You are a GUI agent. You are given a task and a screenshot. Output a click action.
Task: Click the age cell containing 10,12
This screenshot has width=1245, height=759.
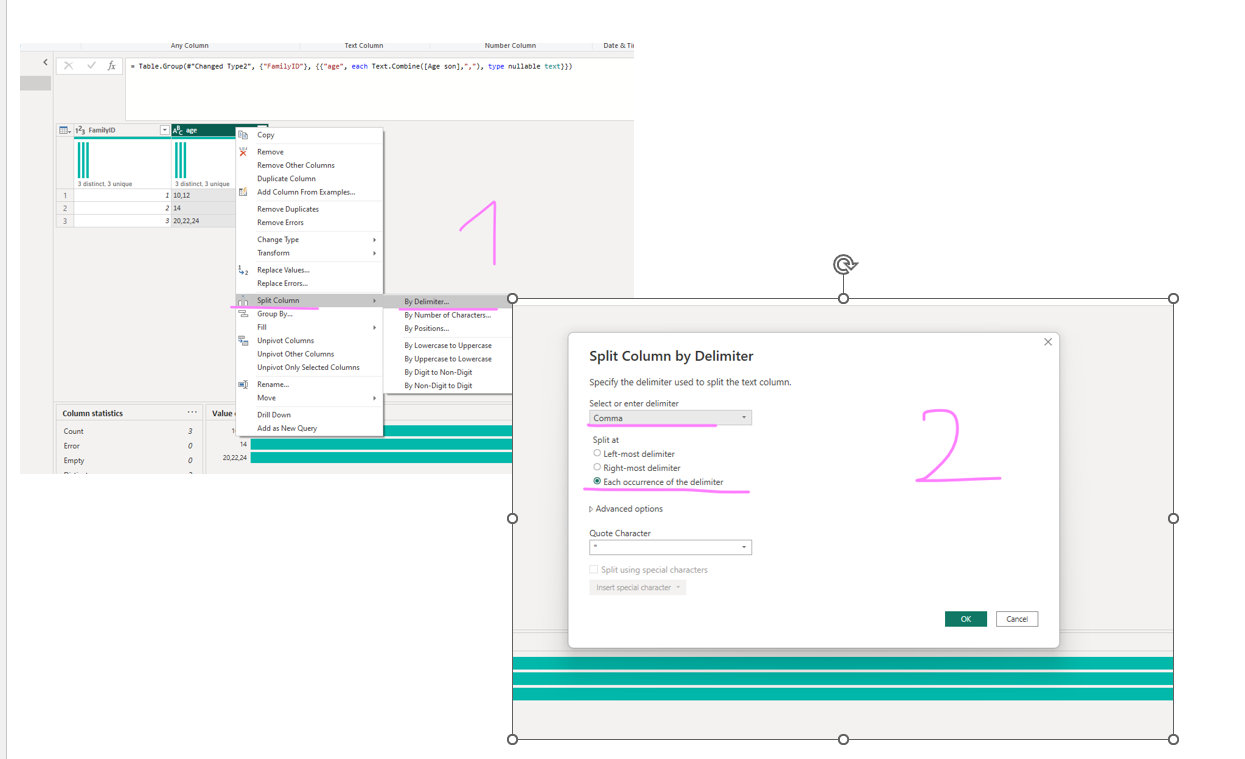[203, 195]
